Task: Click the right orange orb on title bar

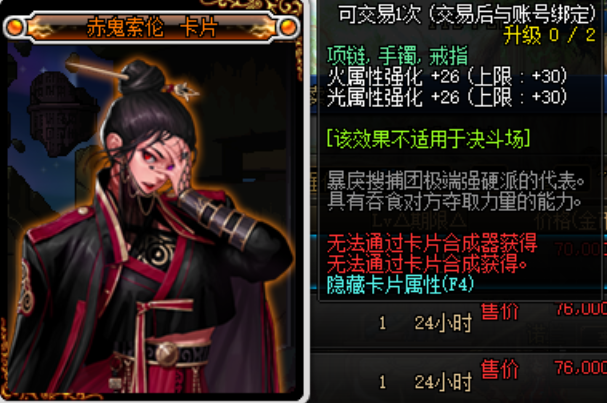Action: (x=288, y=27)
